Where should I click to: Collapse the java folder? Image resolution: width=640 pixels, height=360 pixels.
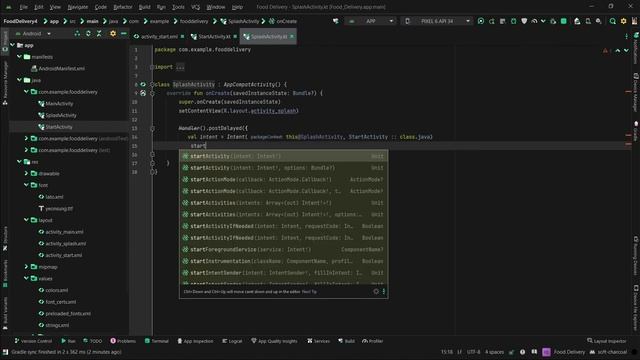coord(19,80)
